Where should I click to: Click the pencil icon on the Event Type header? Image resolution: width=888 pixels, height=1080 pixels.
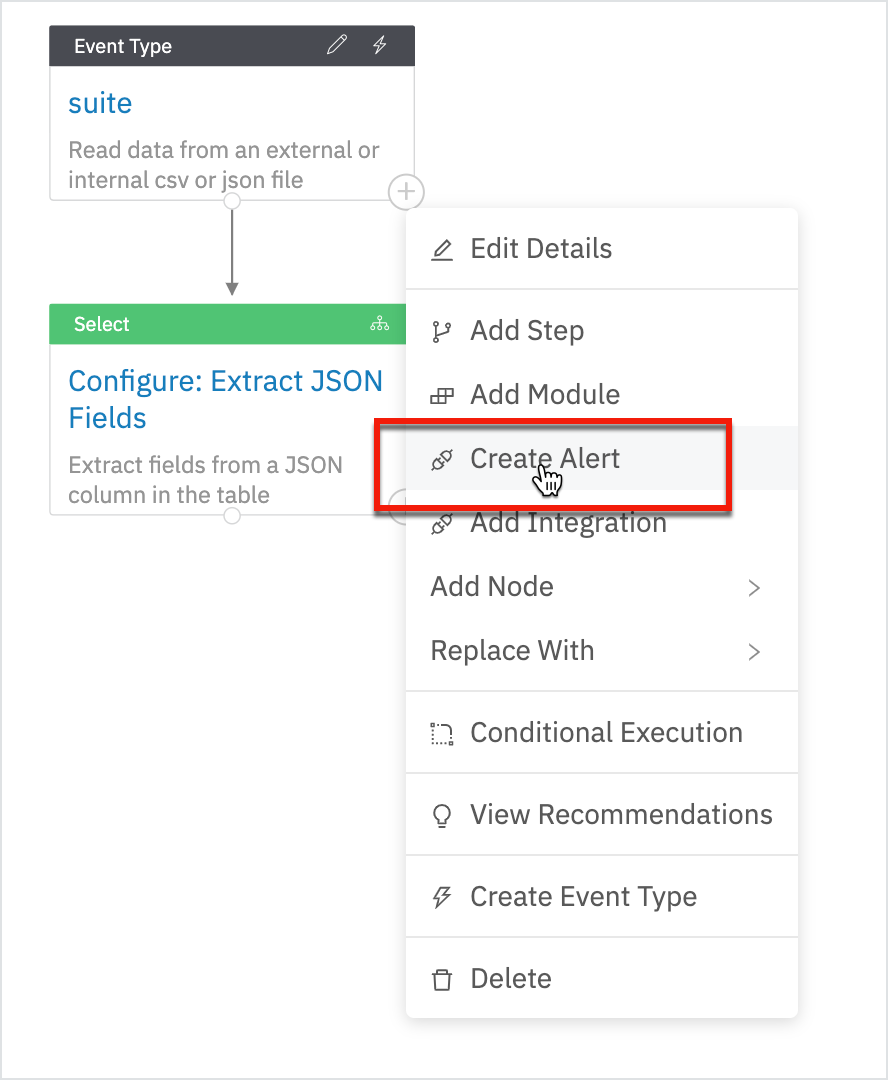[x=335, y=44]
